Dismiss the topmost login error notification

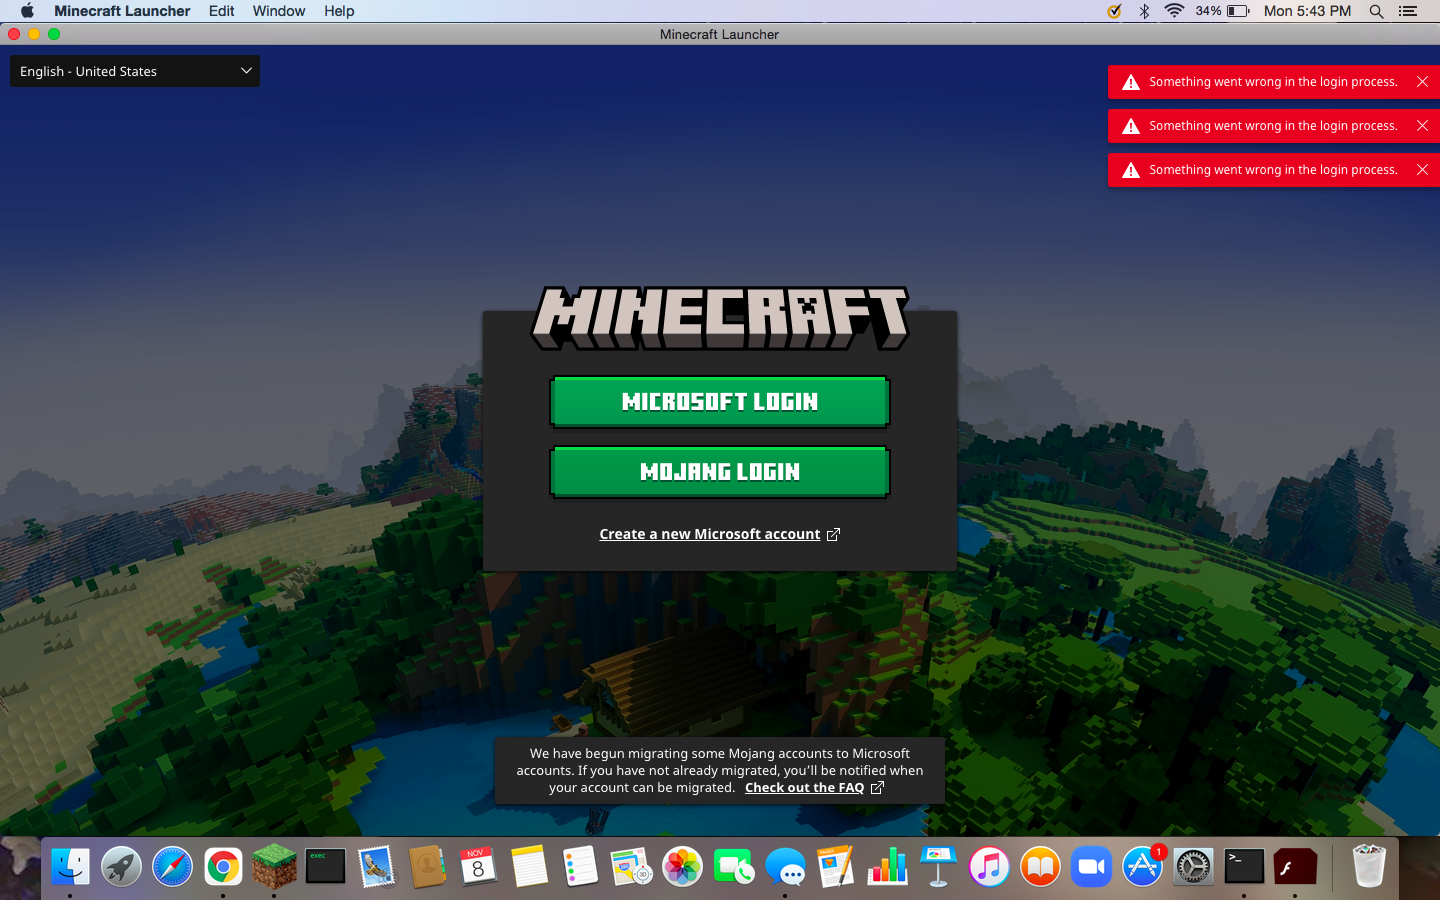[1422, 82]
